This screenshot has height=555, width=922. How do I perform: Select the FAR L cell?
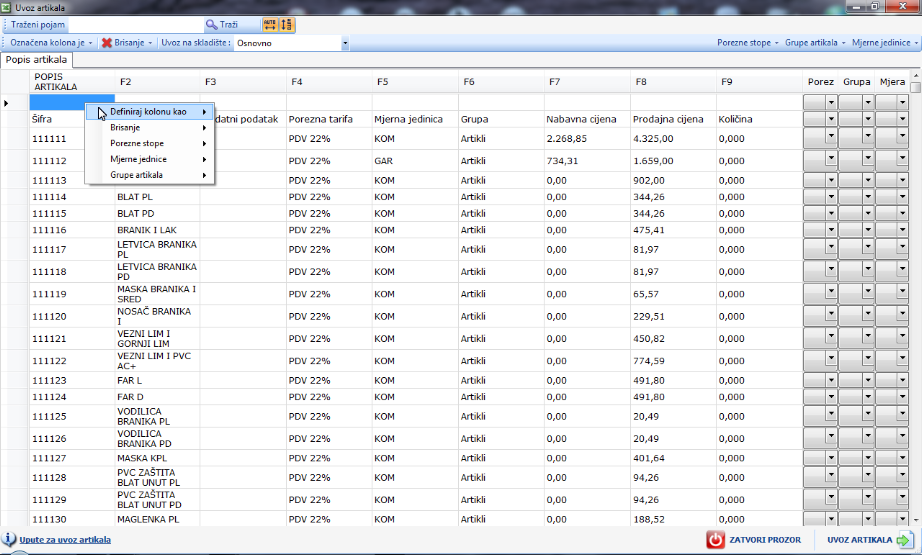(157, 380)
